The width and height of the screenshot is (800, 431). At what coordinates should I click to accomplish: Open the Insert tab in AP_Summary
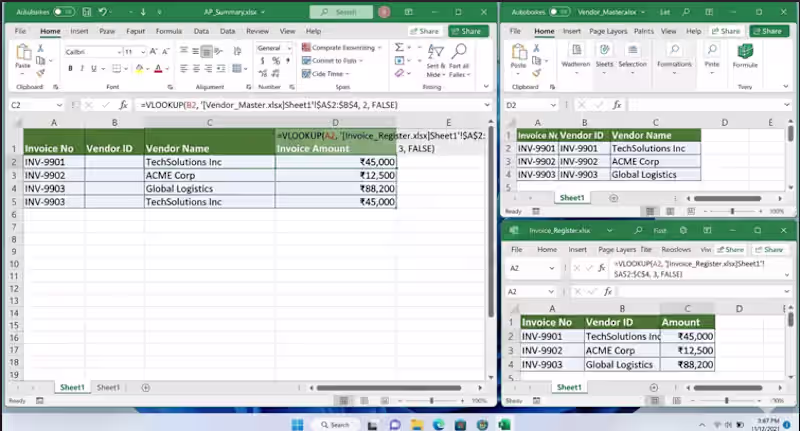79,31
